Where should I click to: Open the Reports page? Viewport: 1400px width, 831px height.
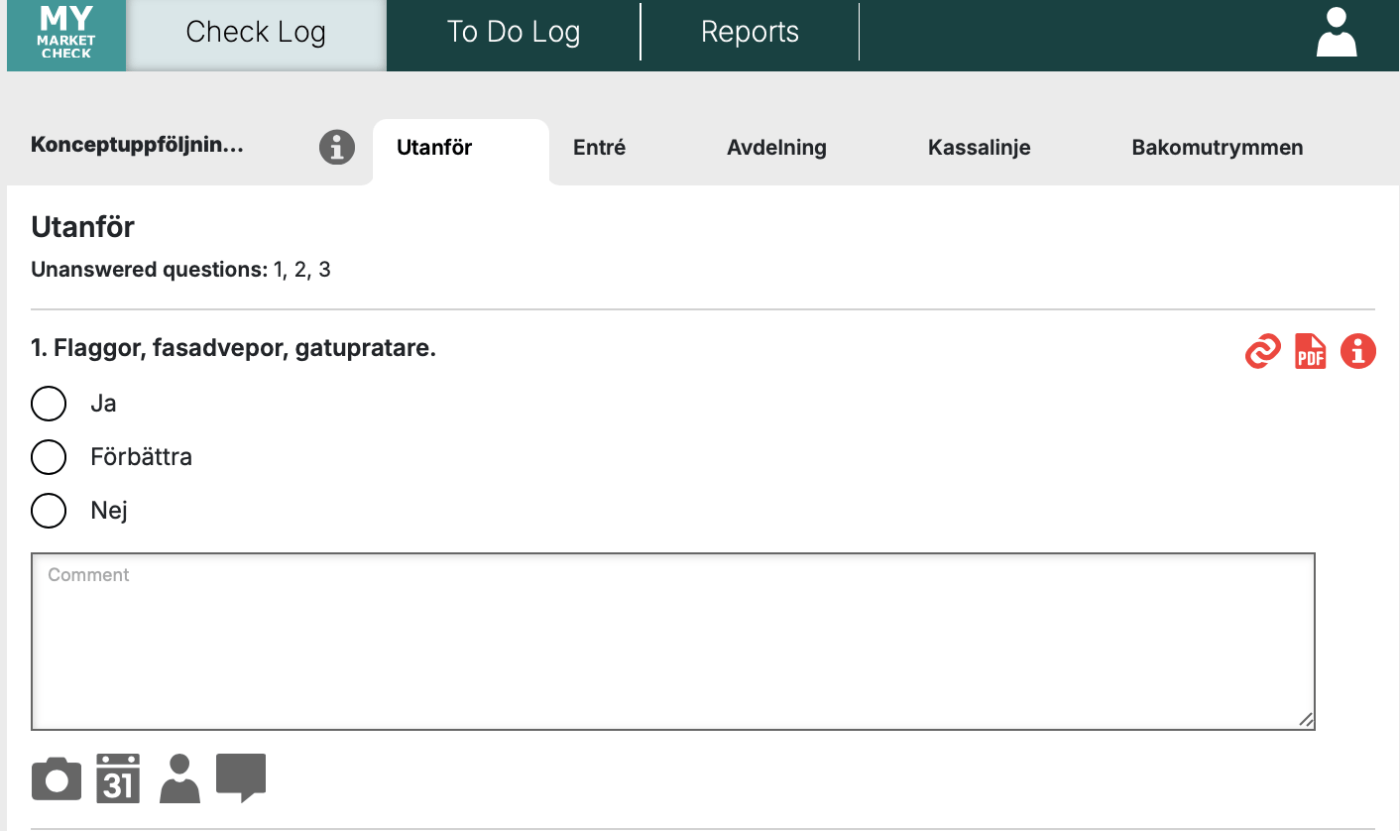749,33
